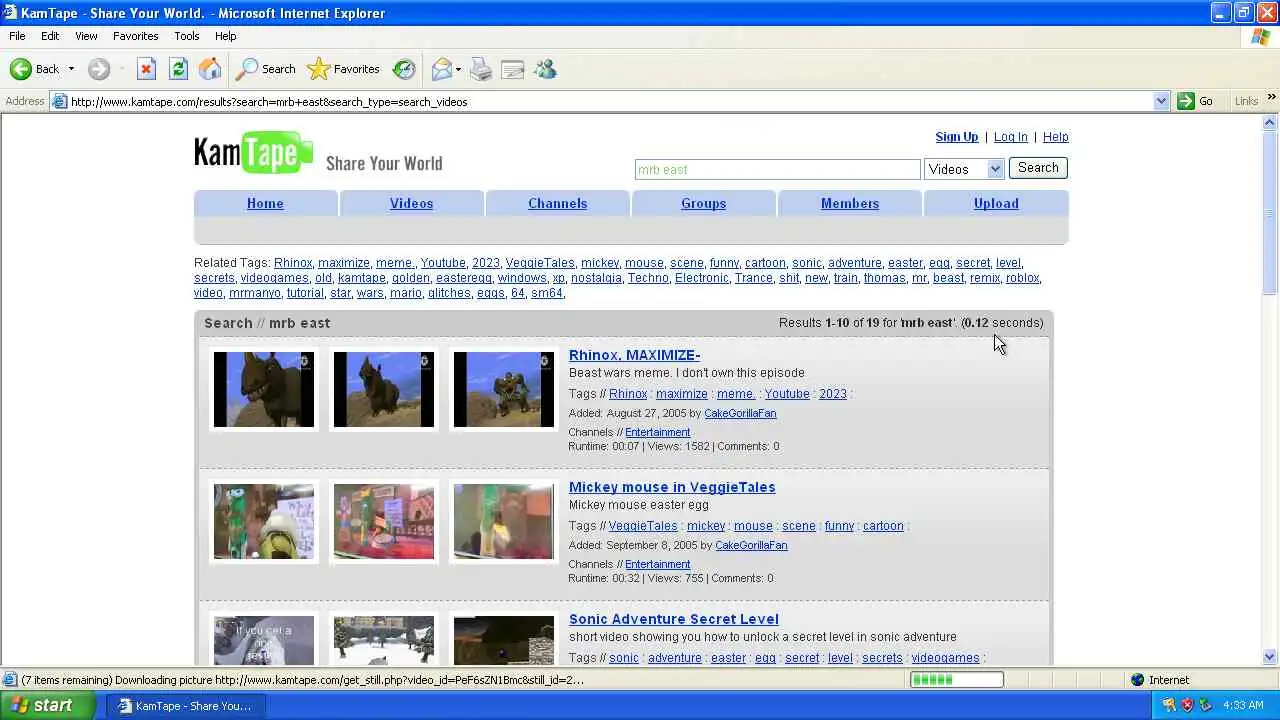Expand the Mail button dropdown arrow
This screenshot has height=720, width=1280.
pos(458,69)
